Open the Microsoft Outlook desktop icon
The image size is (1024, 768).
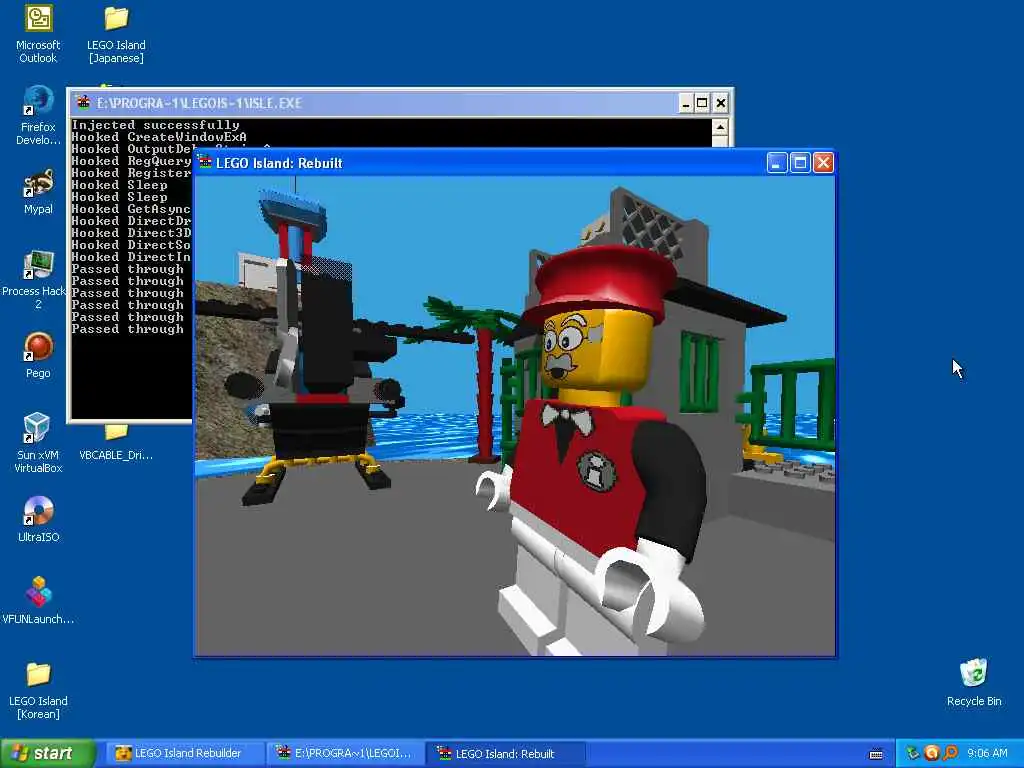click(x=38, y=34)
